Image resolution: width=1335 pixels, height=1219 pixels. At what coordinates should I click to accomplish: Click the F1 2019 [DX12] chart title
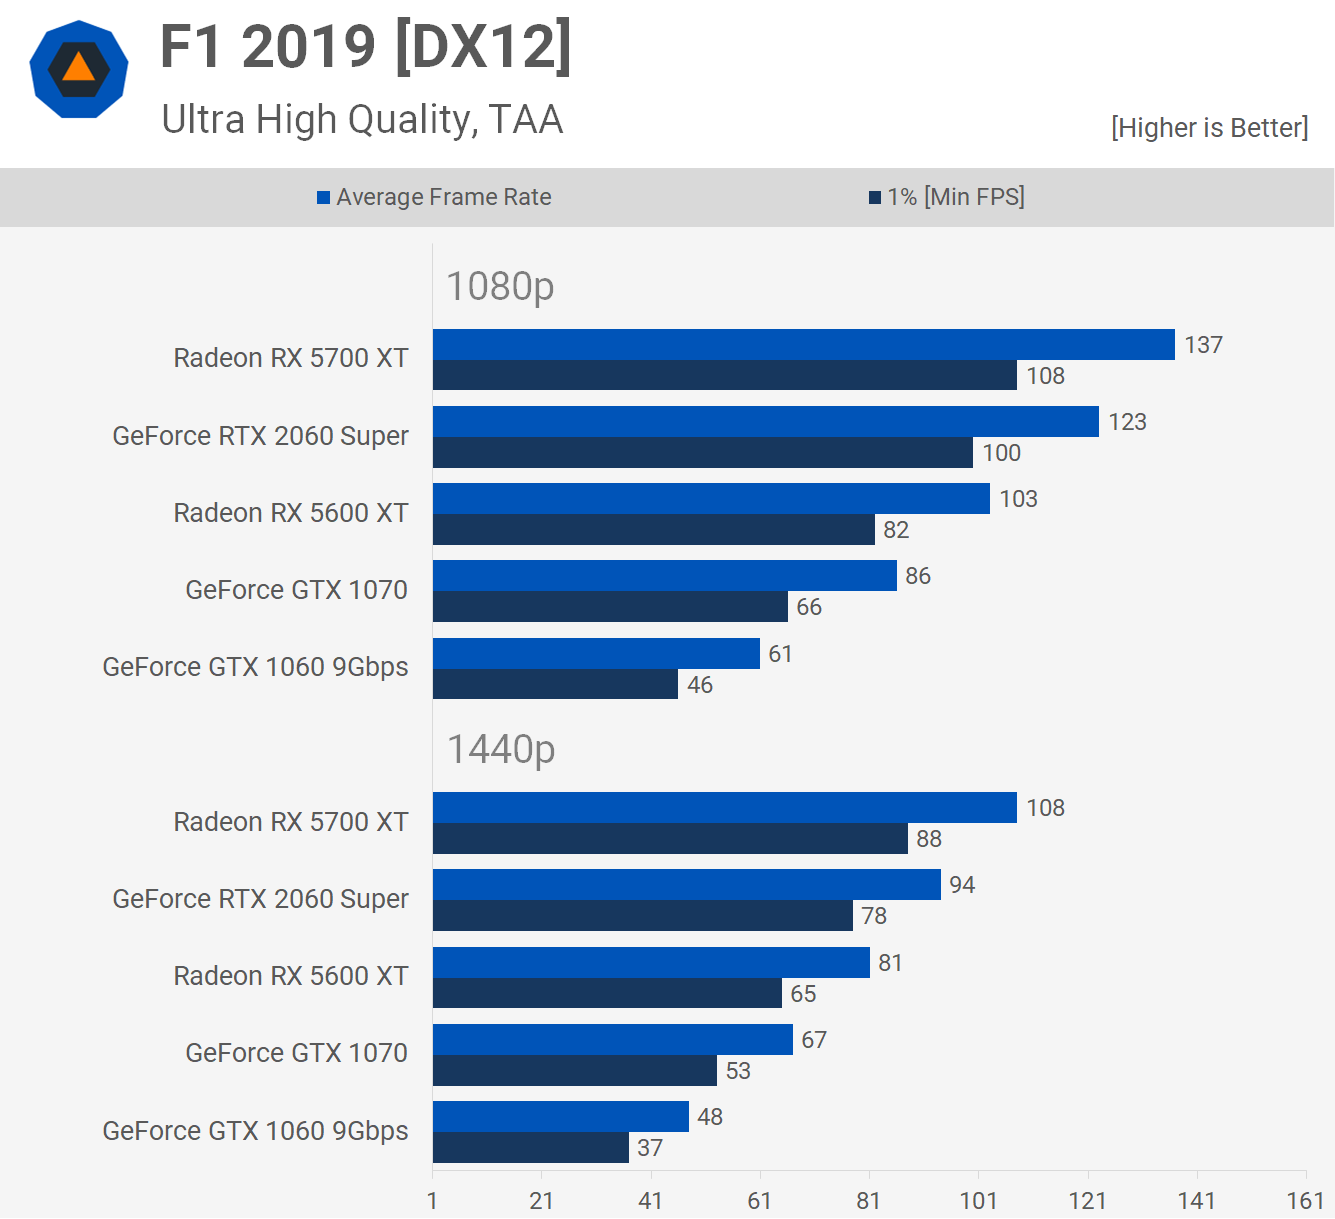(x=366, y=47)
